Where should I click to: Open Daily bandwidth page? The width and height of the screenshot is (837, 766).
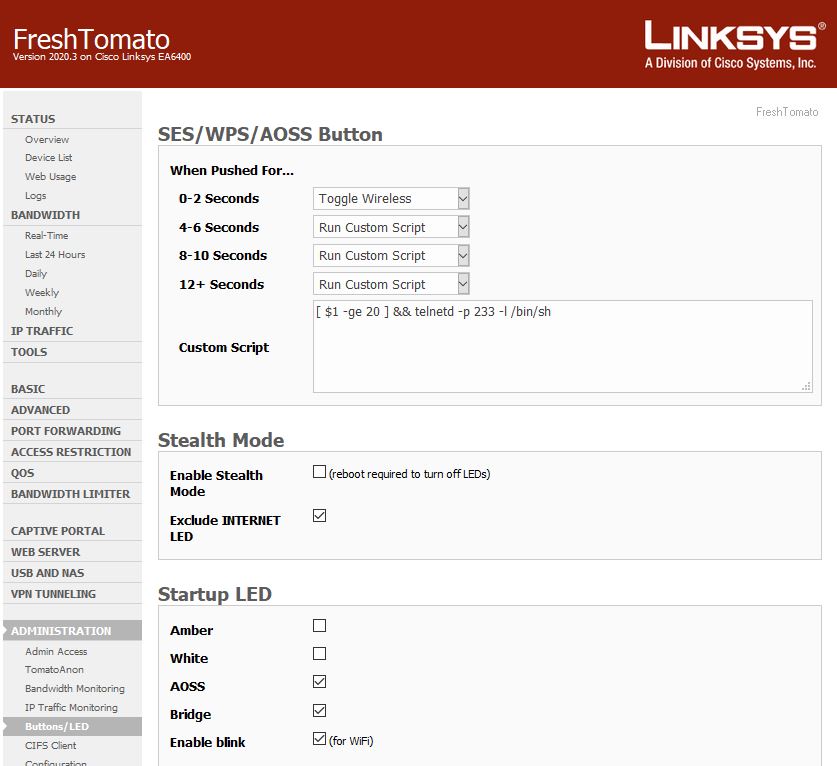click(x=36, y=274)
